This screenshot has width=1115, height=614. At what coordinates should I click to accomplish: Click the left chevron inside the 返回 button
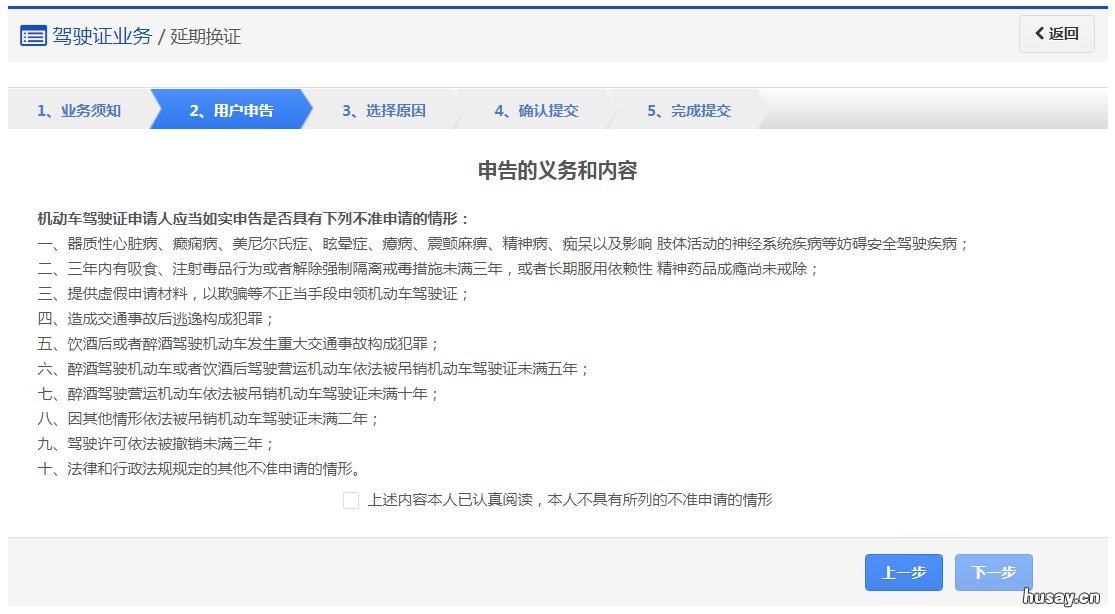[x=1040, y=34]
